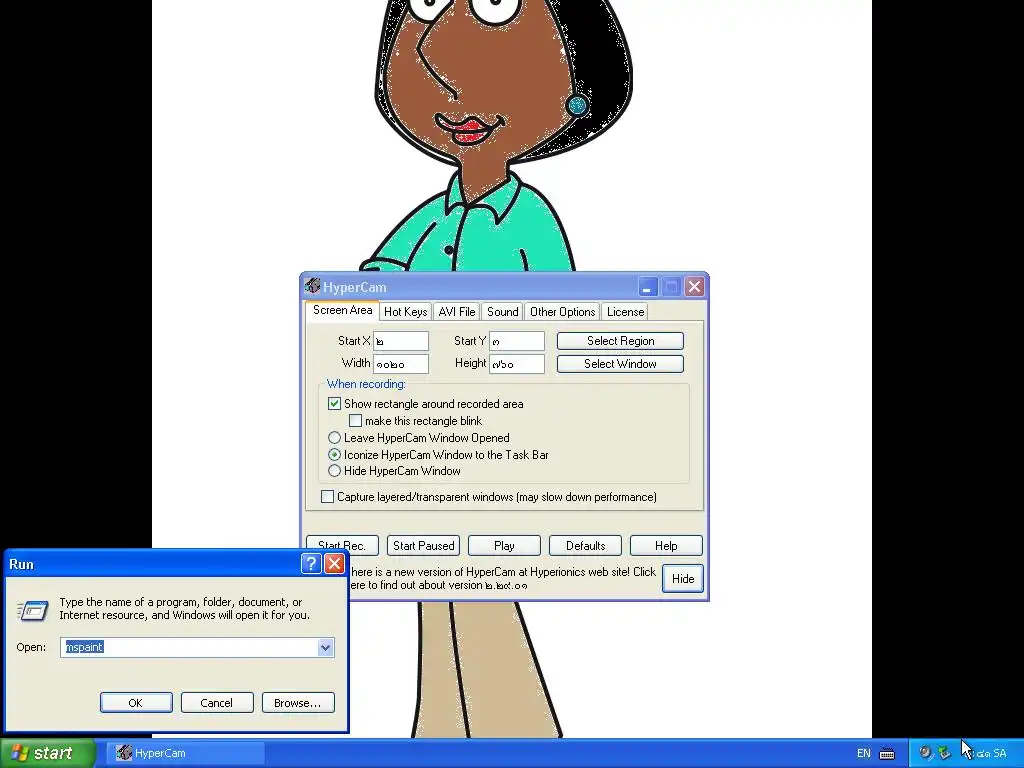Click the Height input field
This screenshot has width=1024, height=768.
coord(517,364)
